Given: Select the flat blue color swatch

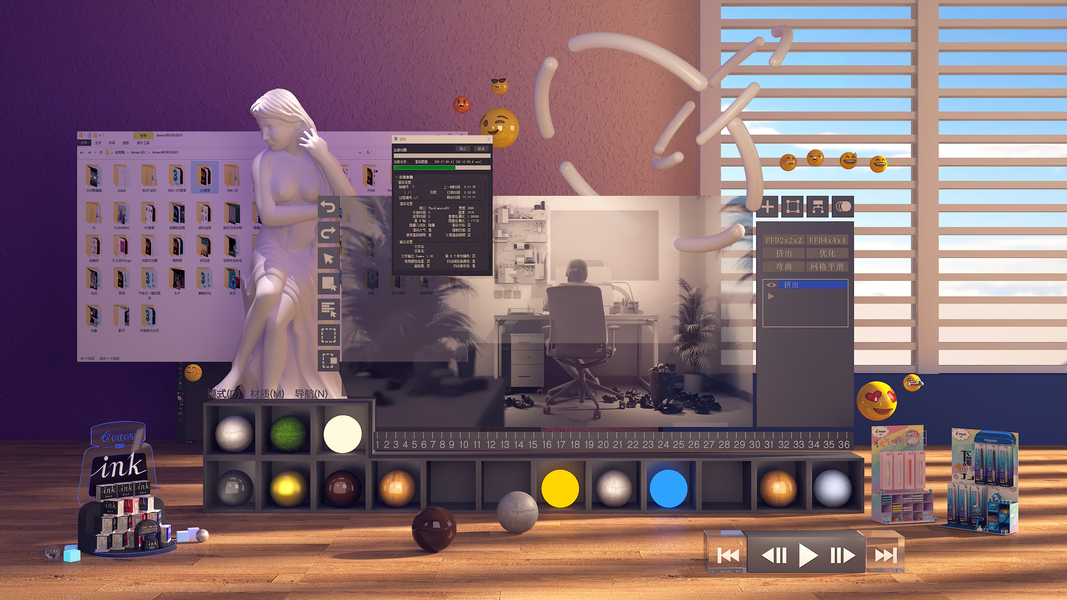Looking at the screenshot, I should (x=668, y=488).
